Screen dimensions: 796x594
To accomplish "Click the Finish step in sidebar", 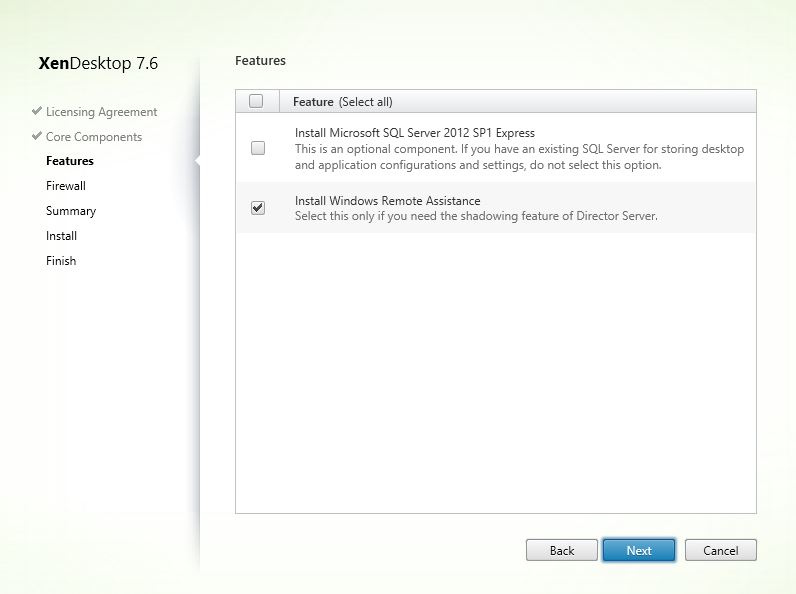I will pyautogui.click(x=61, y=261).
